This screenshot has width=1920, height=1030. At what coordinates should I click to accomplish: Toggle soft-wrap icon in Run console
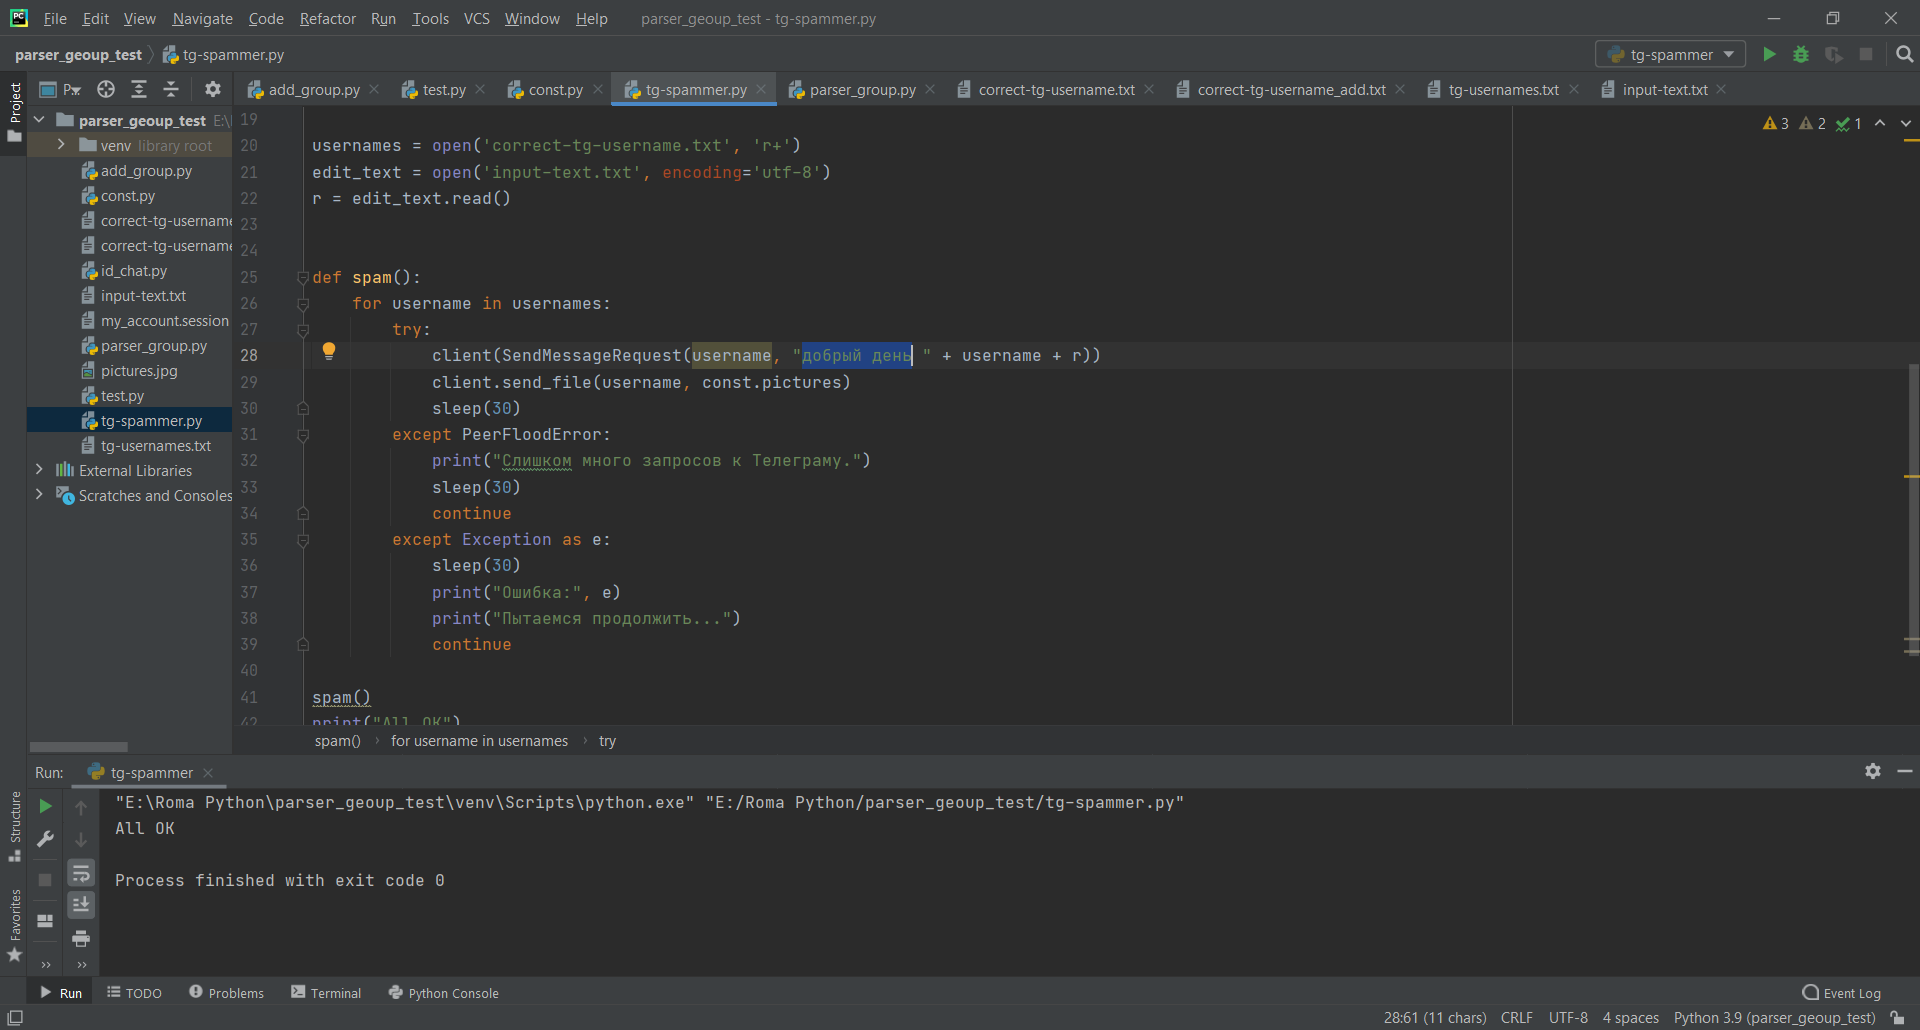(x=81, y=873)
